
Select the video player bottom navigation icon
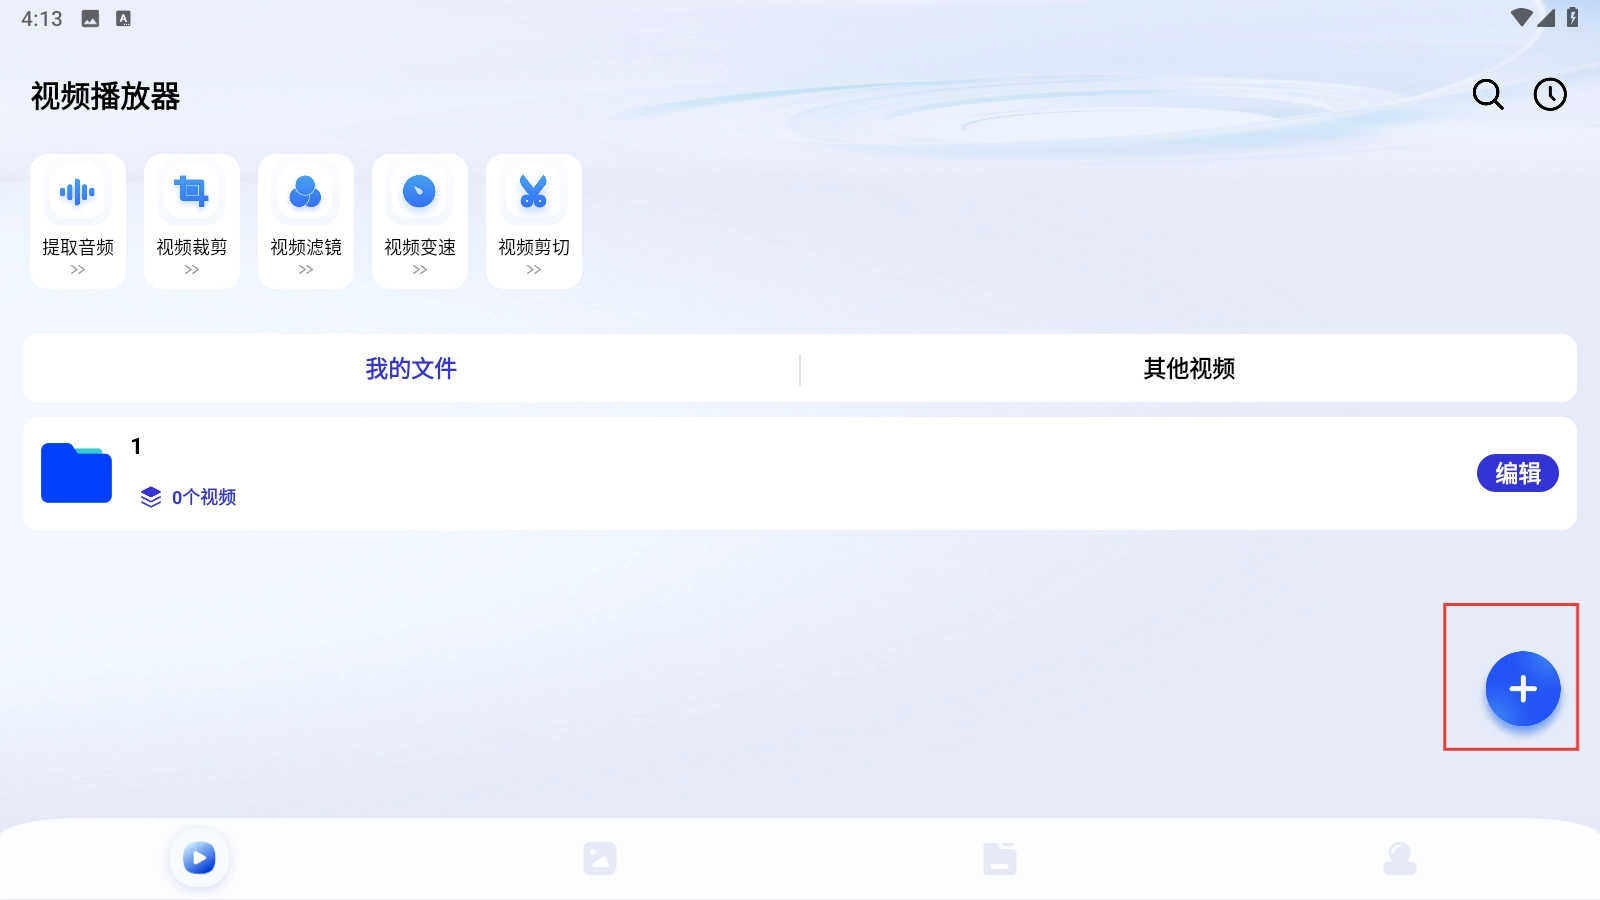point(199,858)
